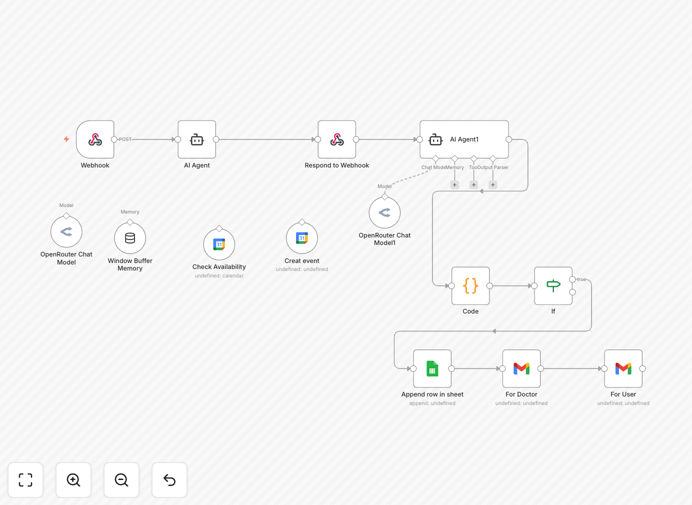The height and width of the screenshot is (505, 692).
Task: Click the 'Window Buffer Memory' label
Action: coord(130,264)
